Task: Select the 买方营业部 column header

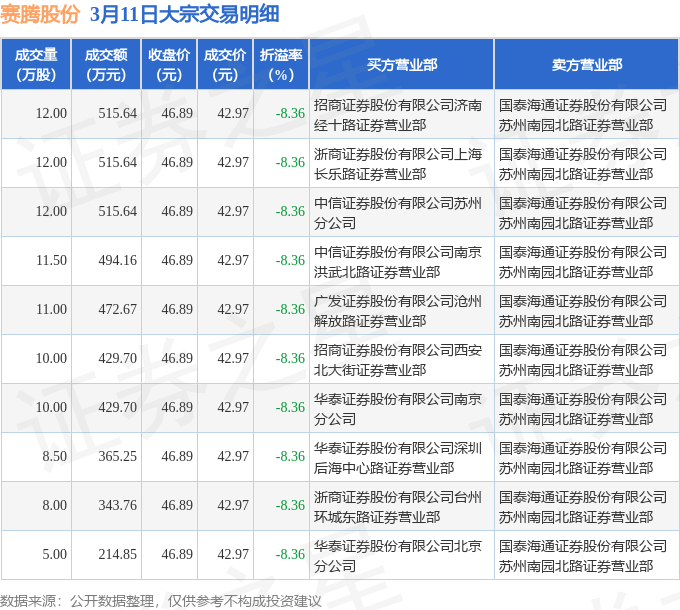Action: click(402, 64)
